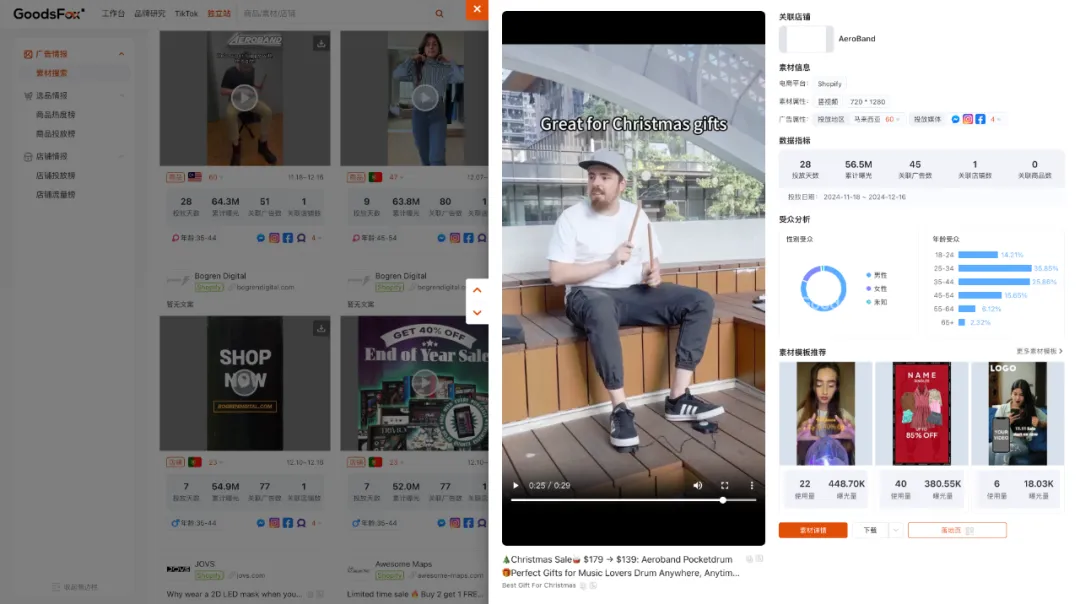Go to next creative with down arrow
This screenshot has width=1080, height=604.
[x=477, y=313]
